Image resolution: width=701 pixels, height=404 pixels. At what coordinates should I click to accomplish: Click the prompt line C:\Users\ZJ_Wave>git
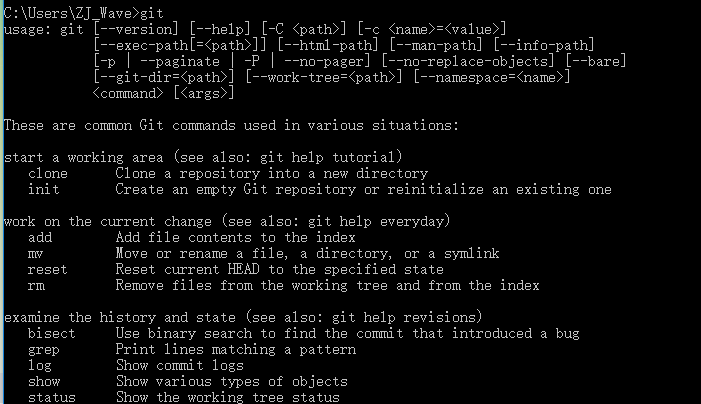click(83, 13)
